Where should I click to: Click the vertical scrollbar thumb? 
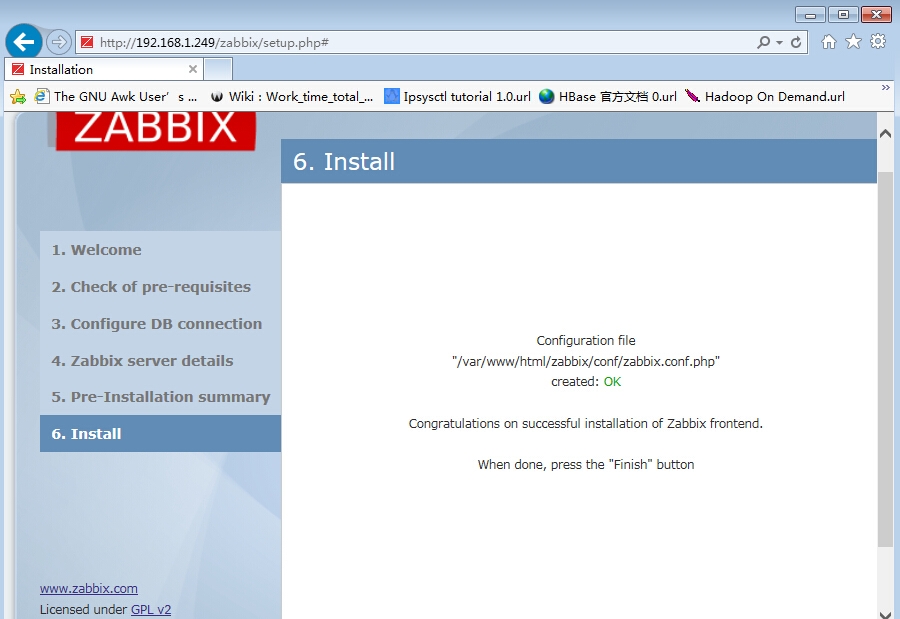click(x=885, y=359)
